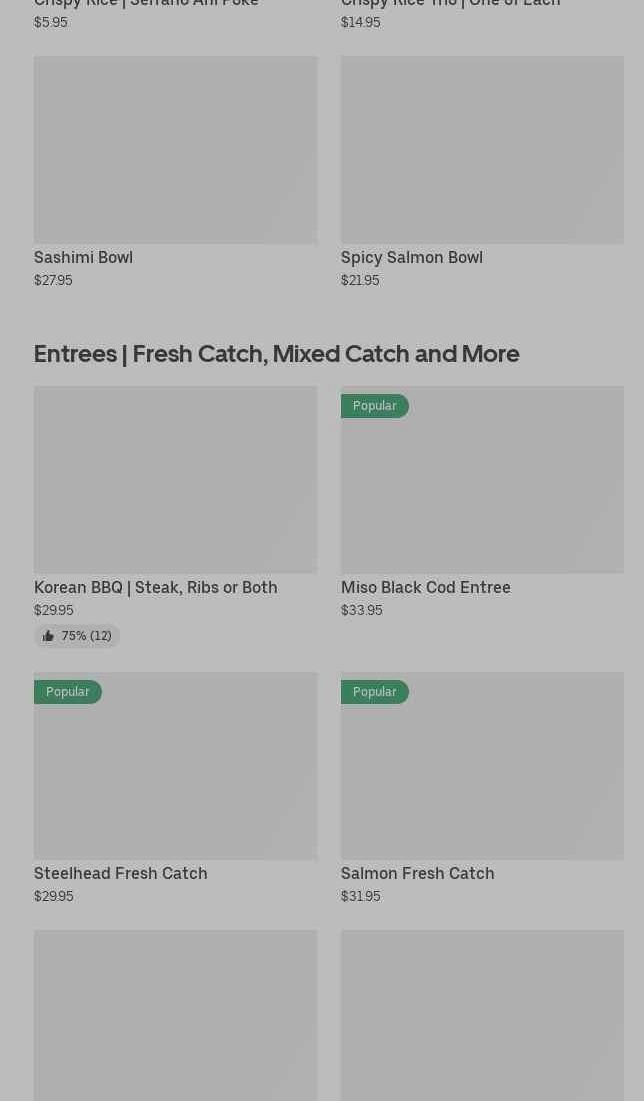Viewport: 644px width, 1101px height.
Task: Click the $27.95 Sashimi Bowl price
Action: click(x=53, y=280)
